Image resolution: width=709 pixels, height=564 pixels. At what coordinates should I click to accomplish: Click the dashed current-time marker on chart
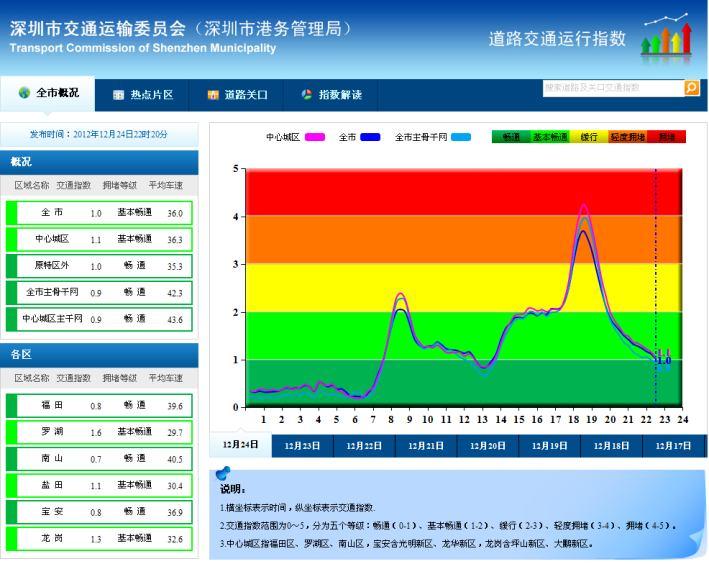[x=656, y=287]
